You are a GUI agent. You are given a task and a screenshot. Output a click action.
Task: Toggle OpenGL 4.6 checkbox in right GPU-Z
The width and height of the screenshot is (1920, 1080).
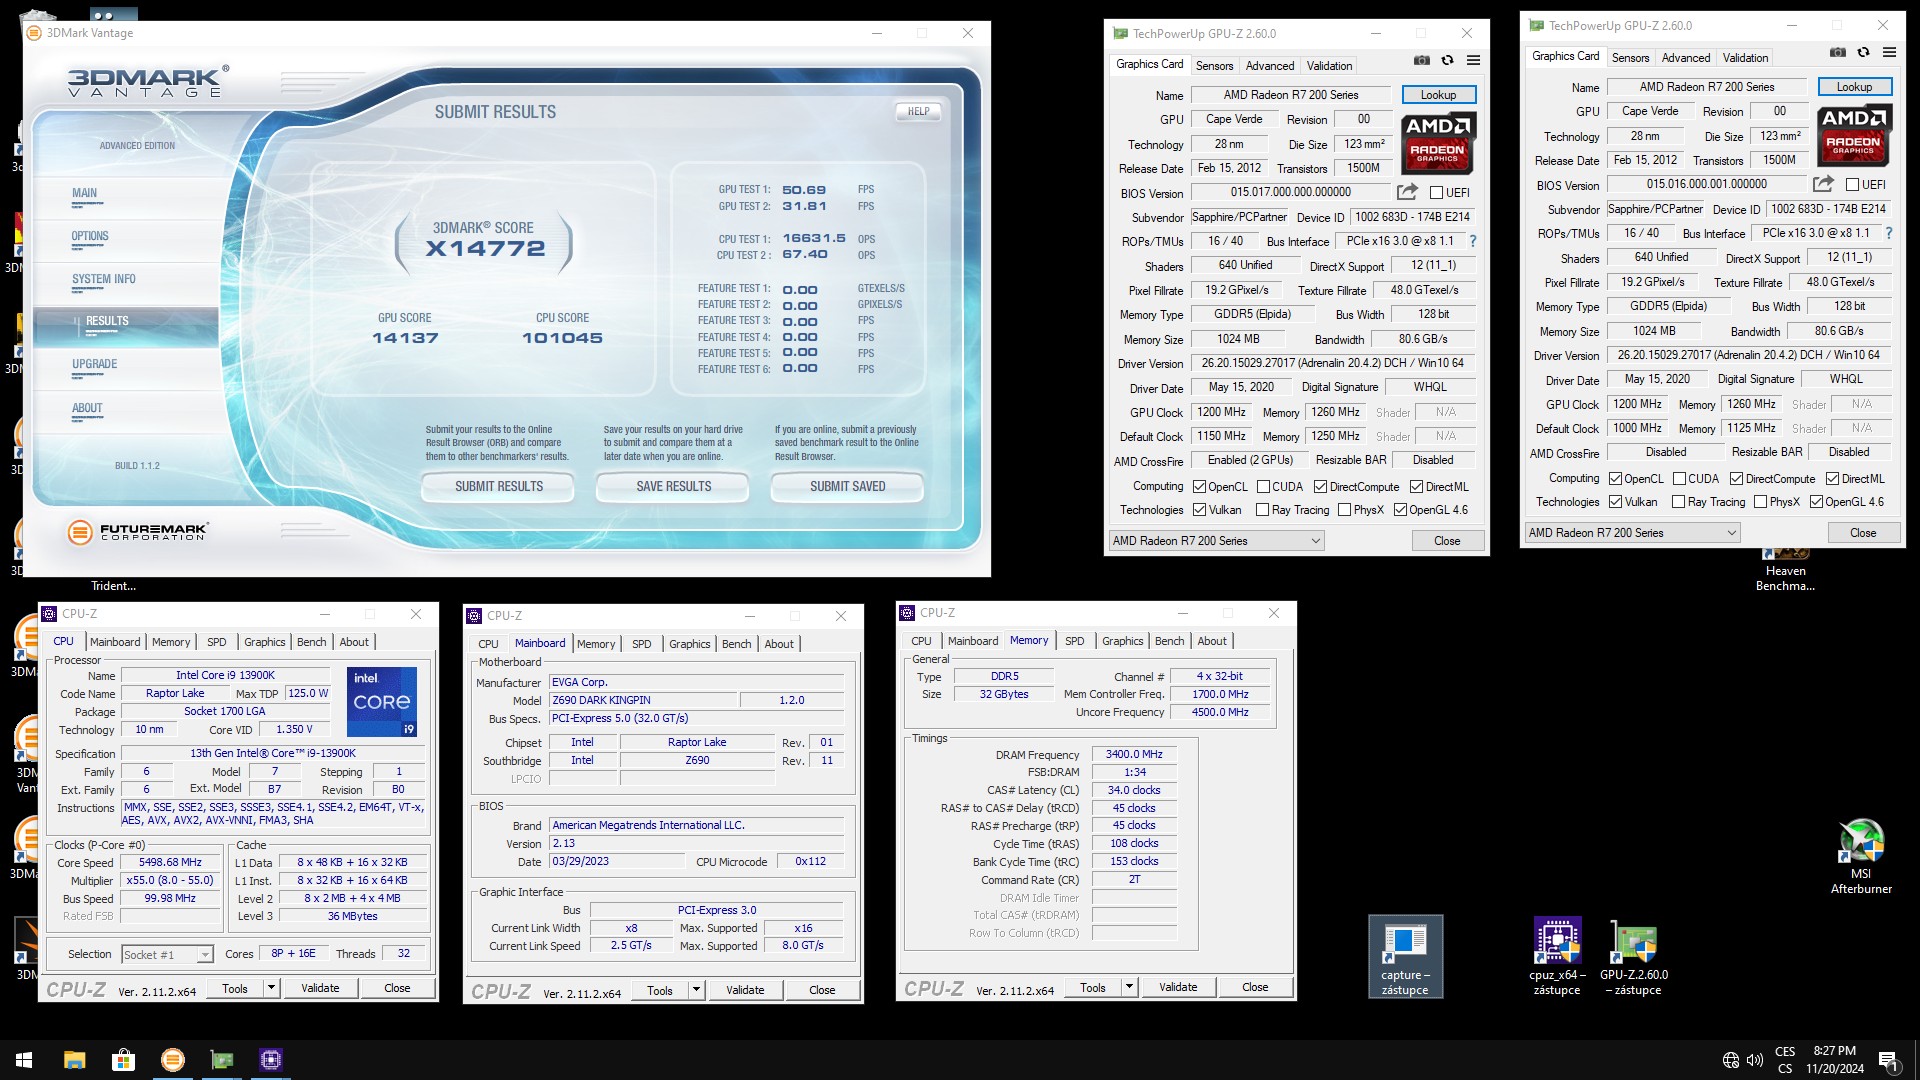[1816, 502]
